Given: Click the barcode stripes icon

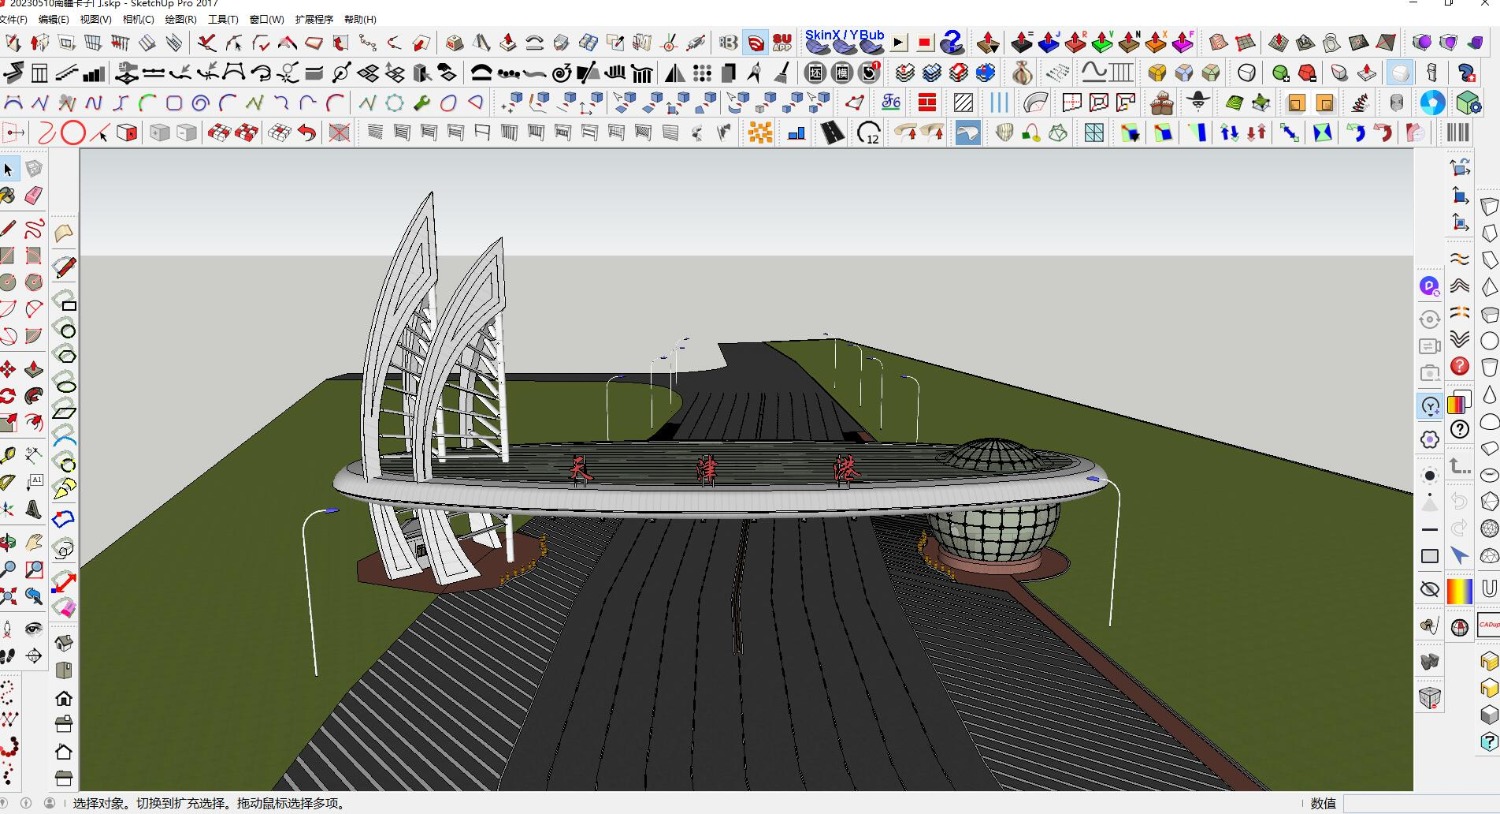Looking at the screenshot, I should pos(1458,133).
